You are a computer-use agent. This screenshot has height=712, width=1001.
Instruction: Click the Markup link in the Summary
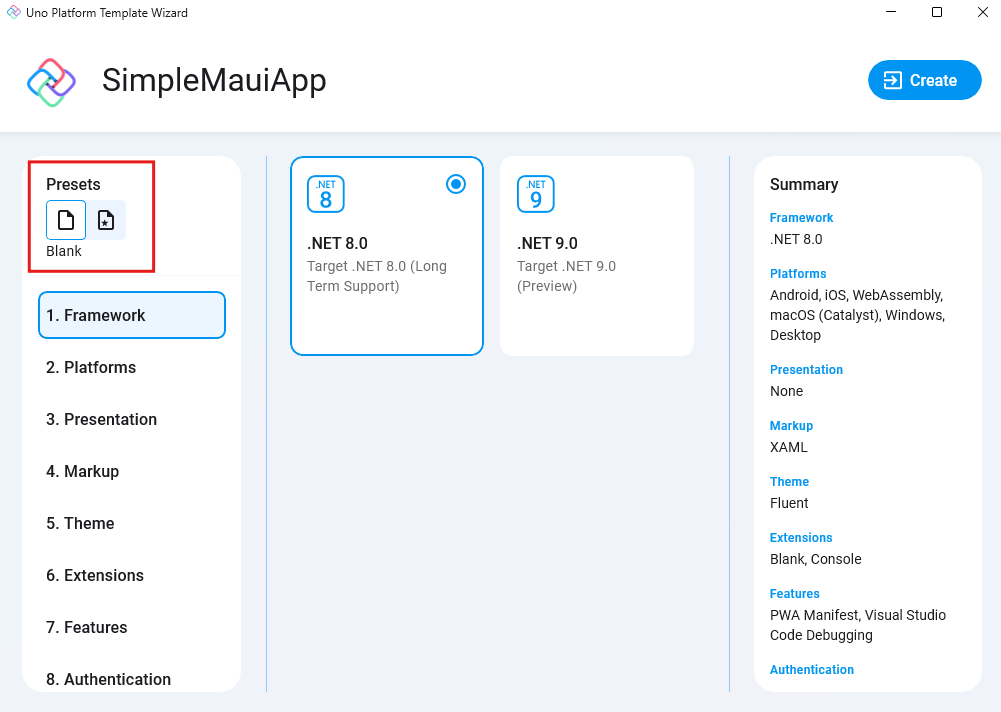791,425
